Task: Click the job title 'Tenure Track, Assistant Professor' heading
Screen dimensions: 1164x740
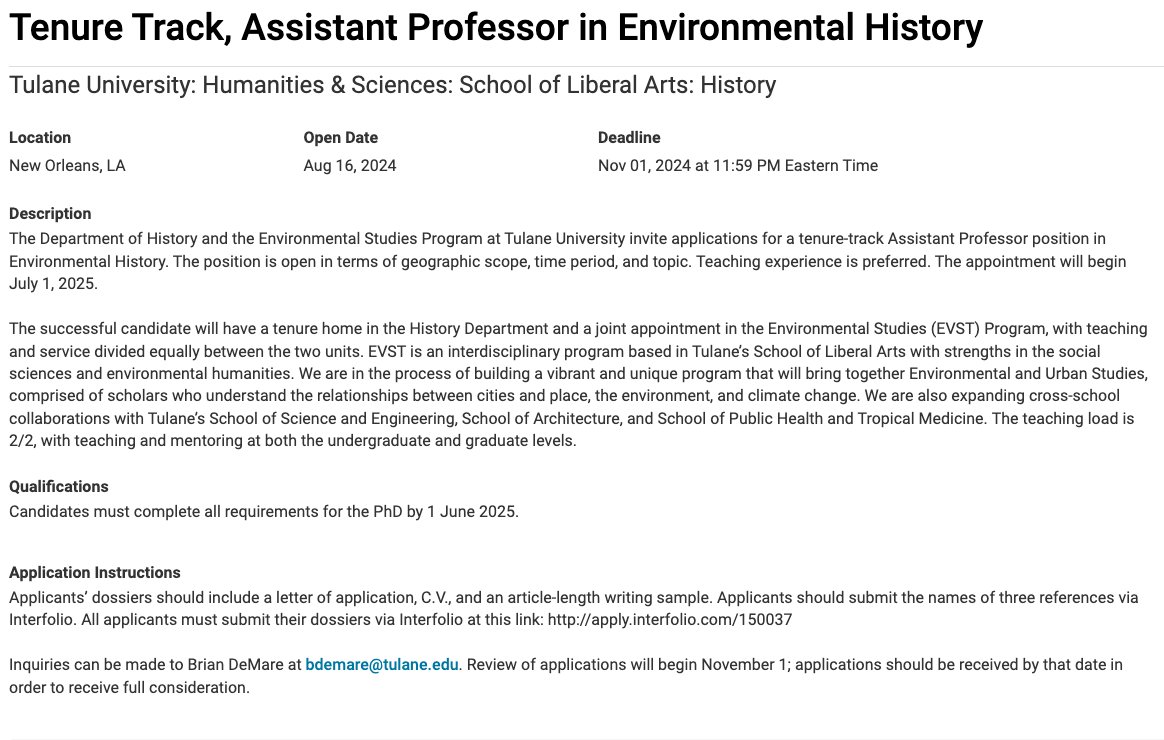Action: (x=496, y=28)
